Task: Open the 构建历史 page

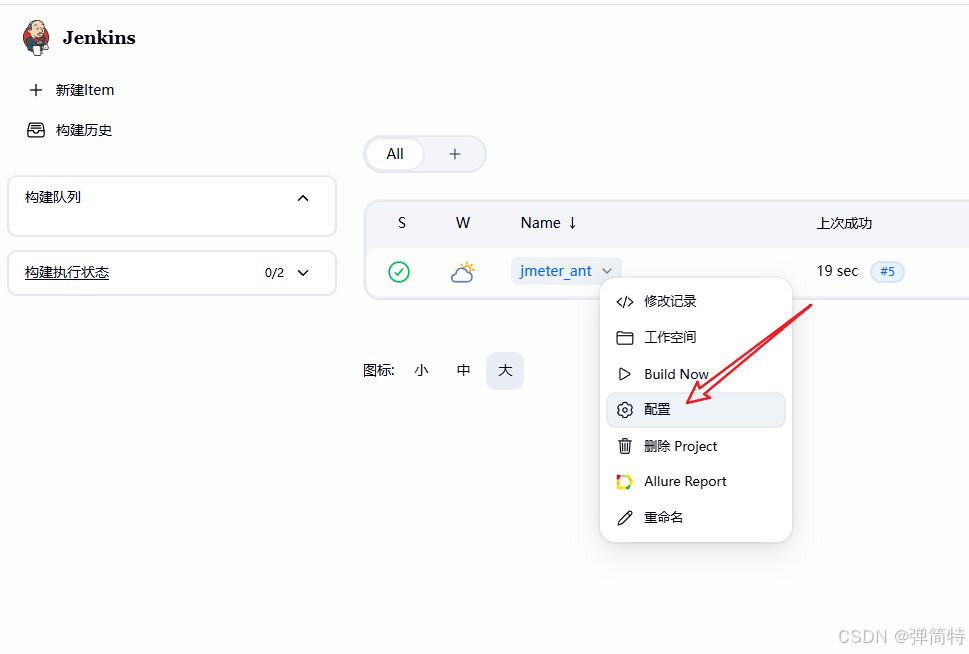Action: click(x=83, y=130)
